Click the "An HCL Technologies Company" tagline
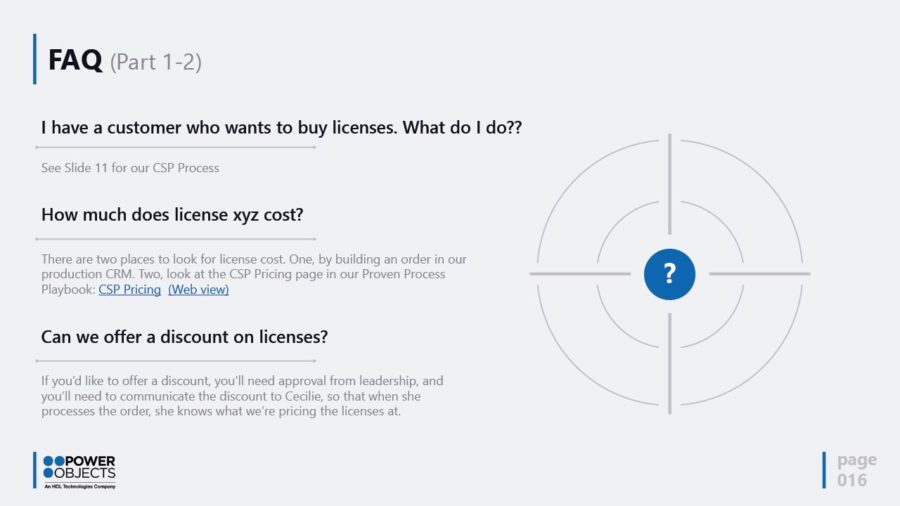 click(80, 486)
